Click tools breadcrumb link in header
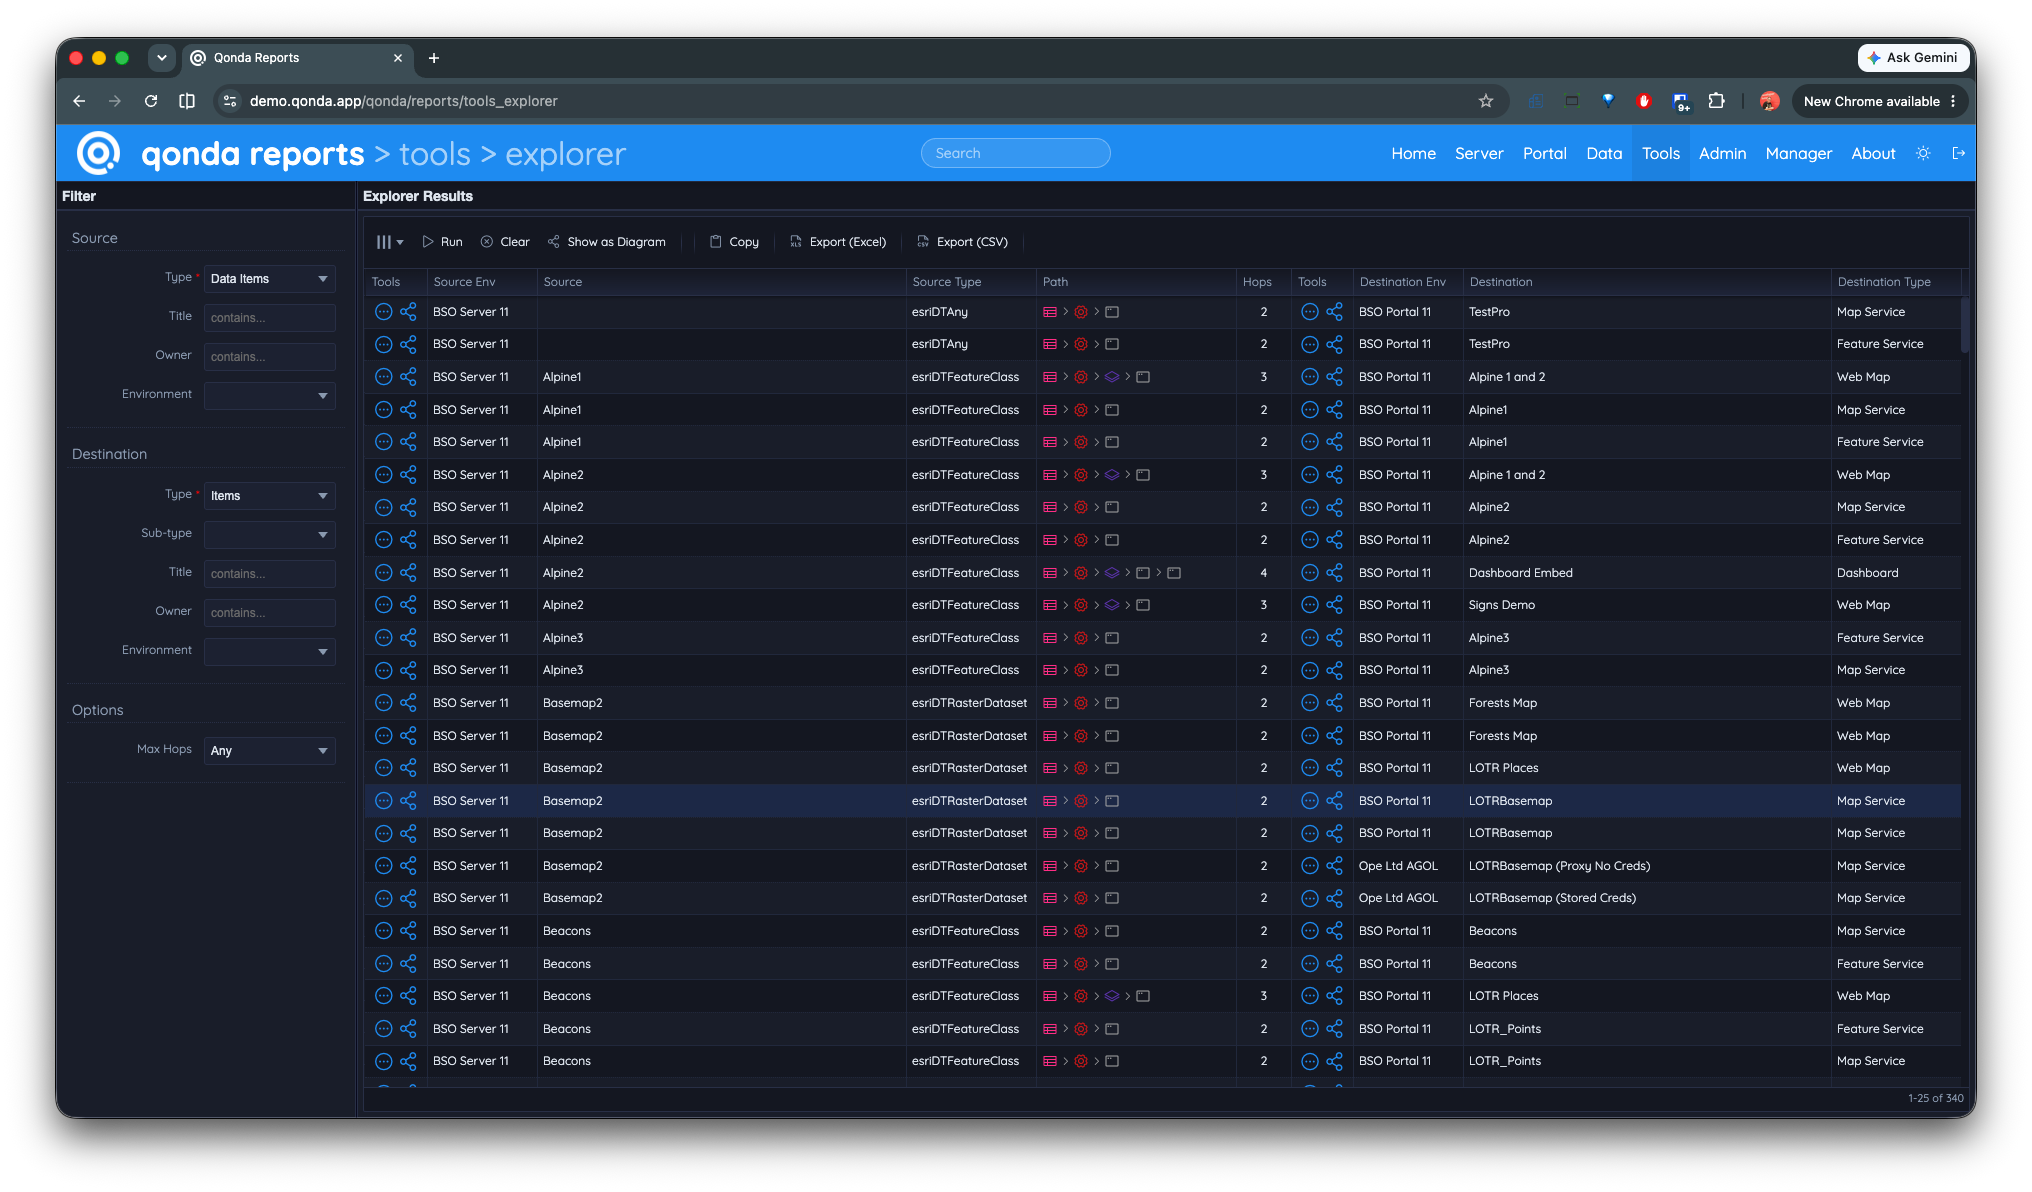This screenshot has width=2032, height=1192. [435, 154]
